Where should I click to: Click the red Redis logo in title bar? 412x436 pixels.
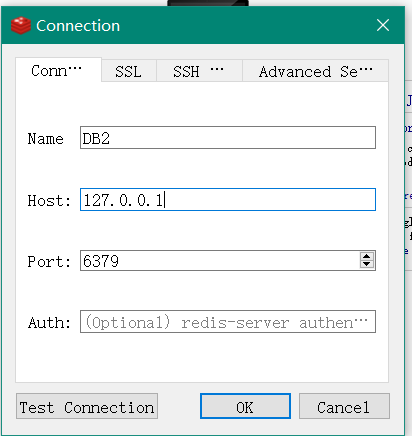point(21,26)
